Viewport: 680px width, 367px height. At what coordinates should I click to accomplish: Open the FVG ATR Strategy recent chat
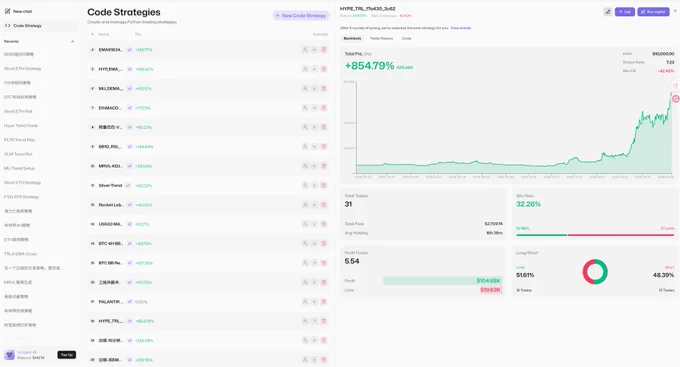tap(22, 197)
